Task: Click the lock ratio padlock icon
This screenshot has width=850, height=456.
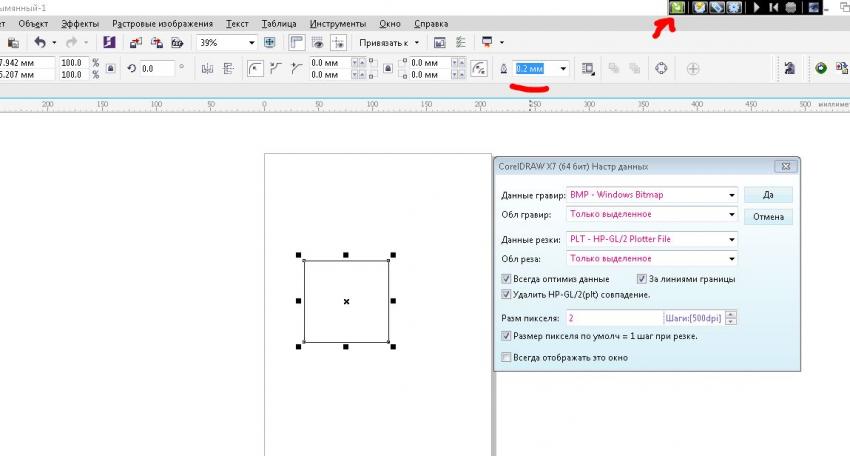Action: pos(110,69)
